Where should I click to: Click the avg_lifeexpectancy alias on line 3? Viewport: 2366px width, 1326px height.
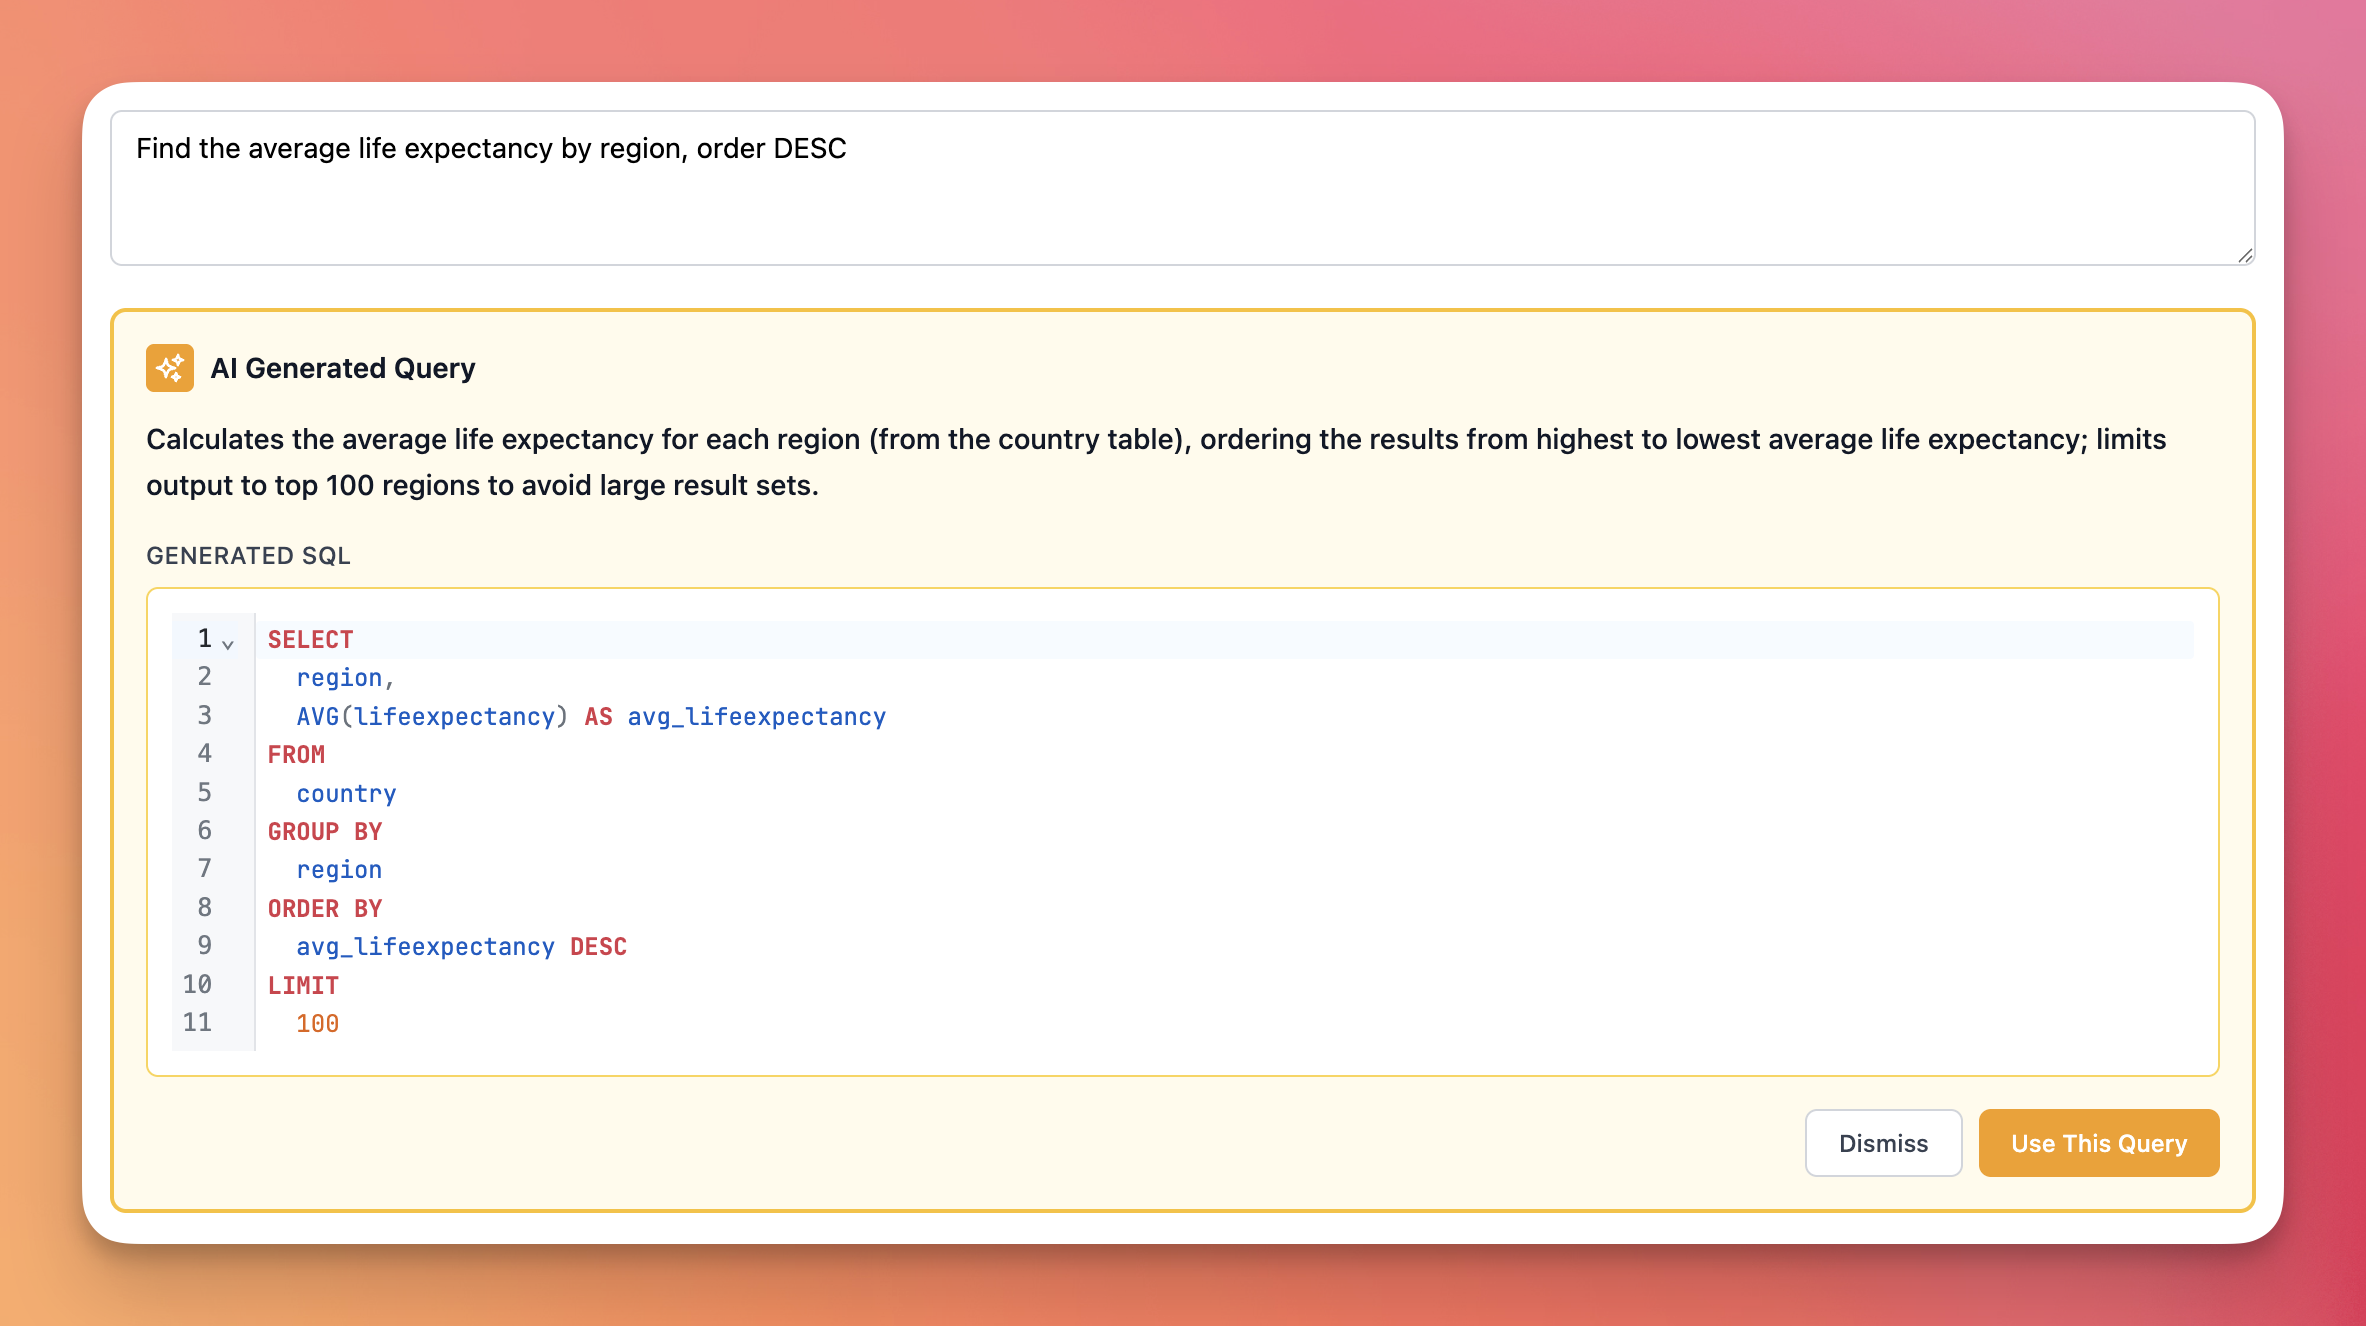tap(756, 717)
